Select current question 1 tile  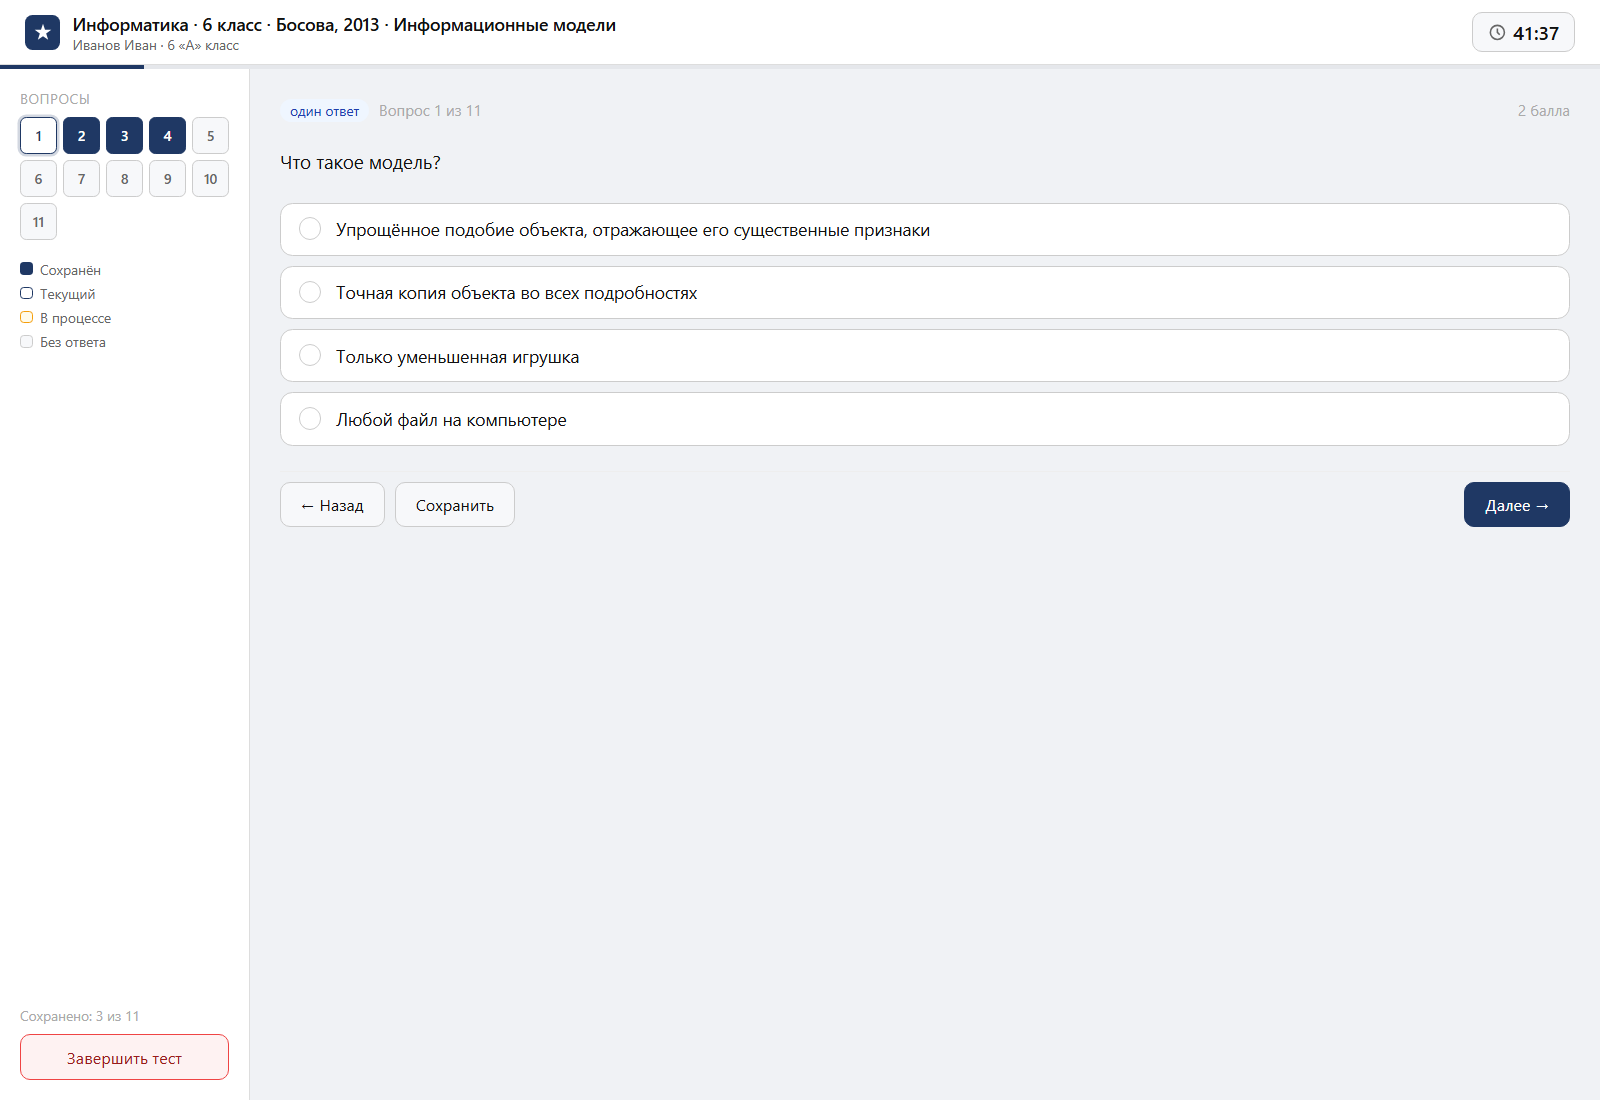click(x=38, y=136)
